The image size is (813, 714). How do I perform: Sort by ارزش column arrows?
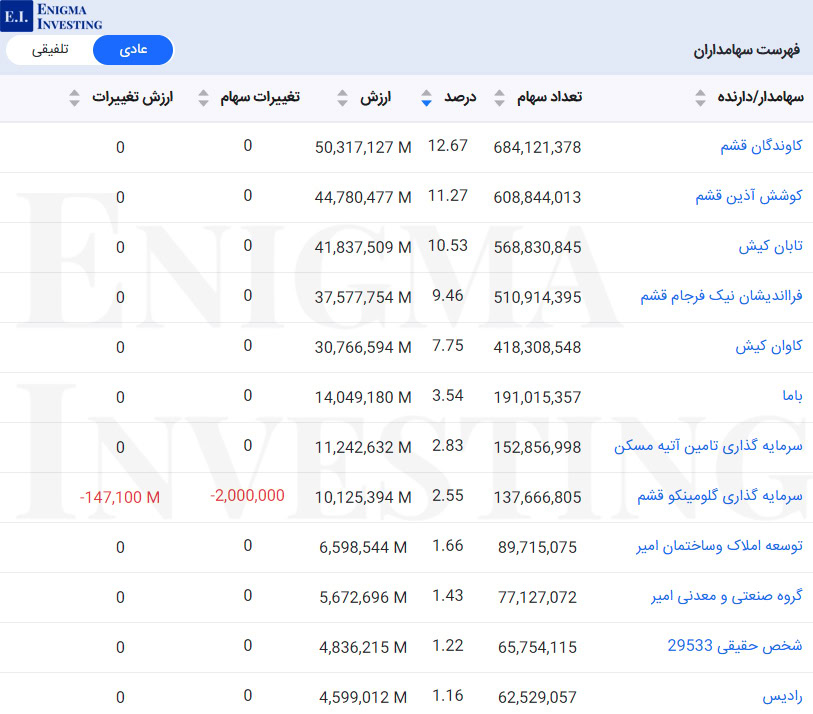(343, 98)
